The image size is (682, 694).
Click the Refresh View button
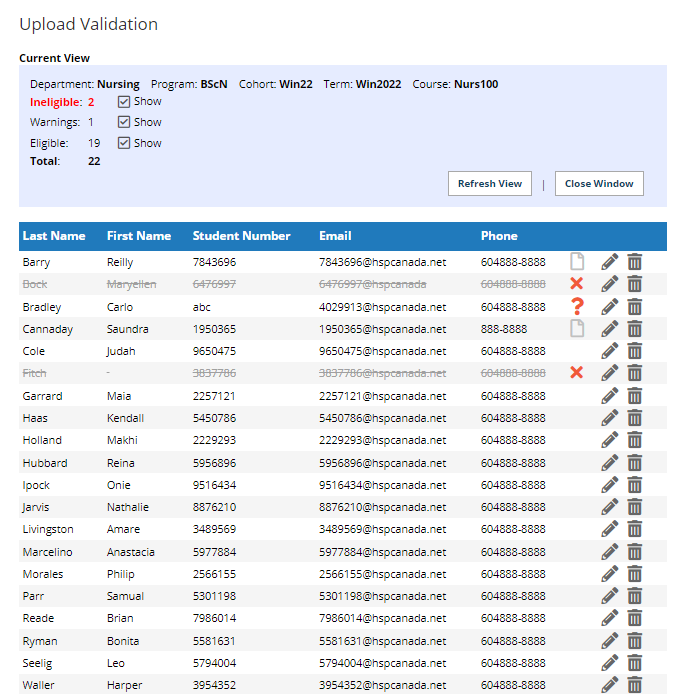tap(489, 184)
